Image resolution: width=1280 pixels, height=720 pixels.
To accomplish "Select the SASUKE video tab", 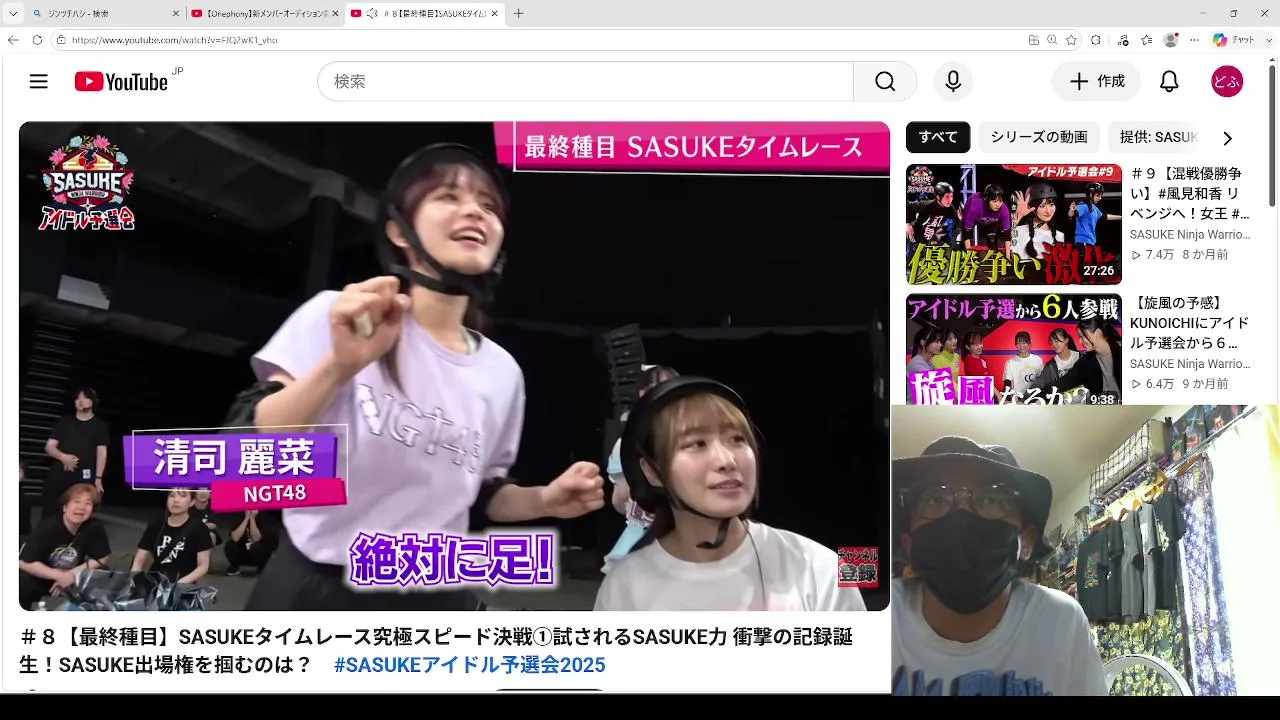I will pos(425,14).
